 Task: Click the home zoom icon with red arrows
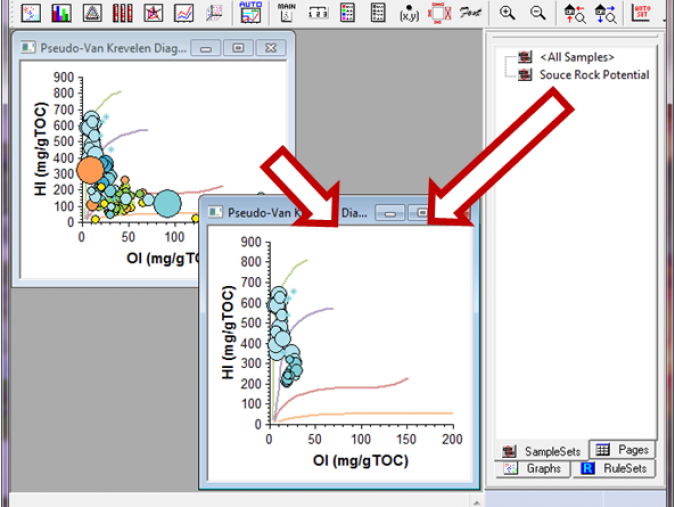(x=575, y=13)
